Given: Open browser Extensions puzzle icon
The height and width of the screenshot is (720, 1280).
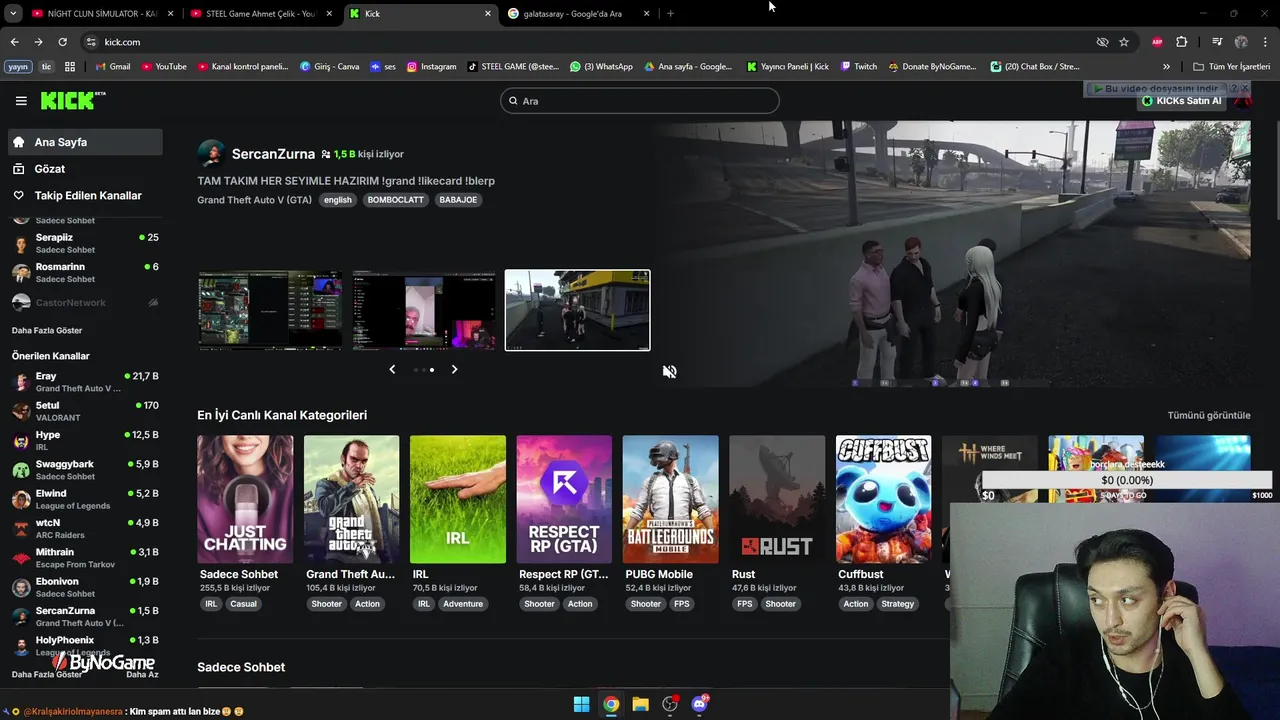Looking at the screenshot, I should pyautogui.click(x=1181, y=42).
